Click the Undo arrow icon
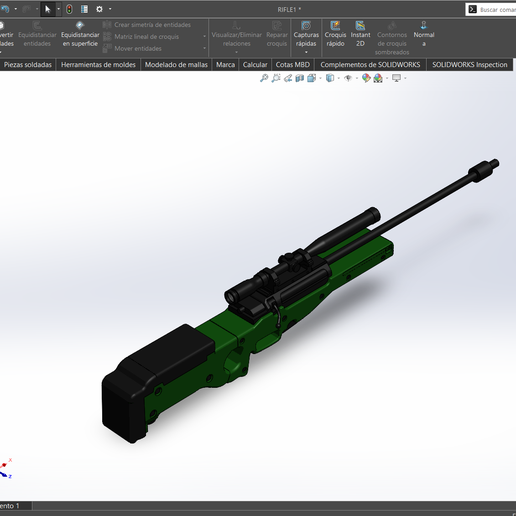 tap(5, 9)
